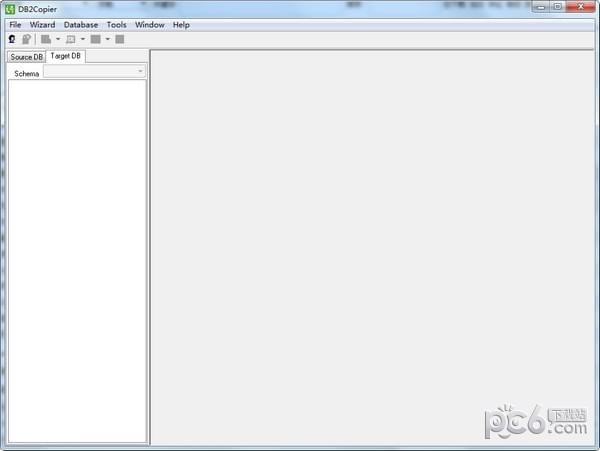Close the DB2Copier window
The height and width of the screenshot is (451, 600).
580,7
